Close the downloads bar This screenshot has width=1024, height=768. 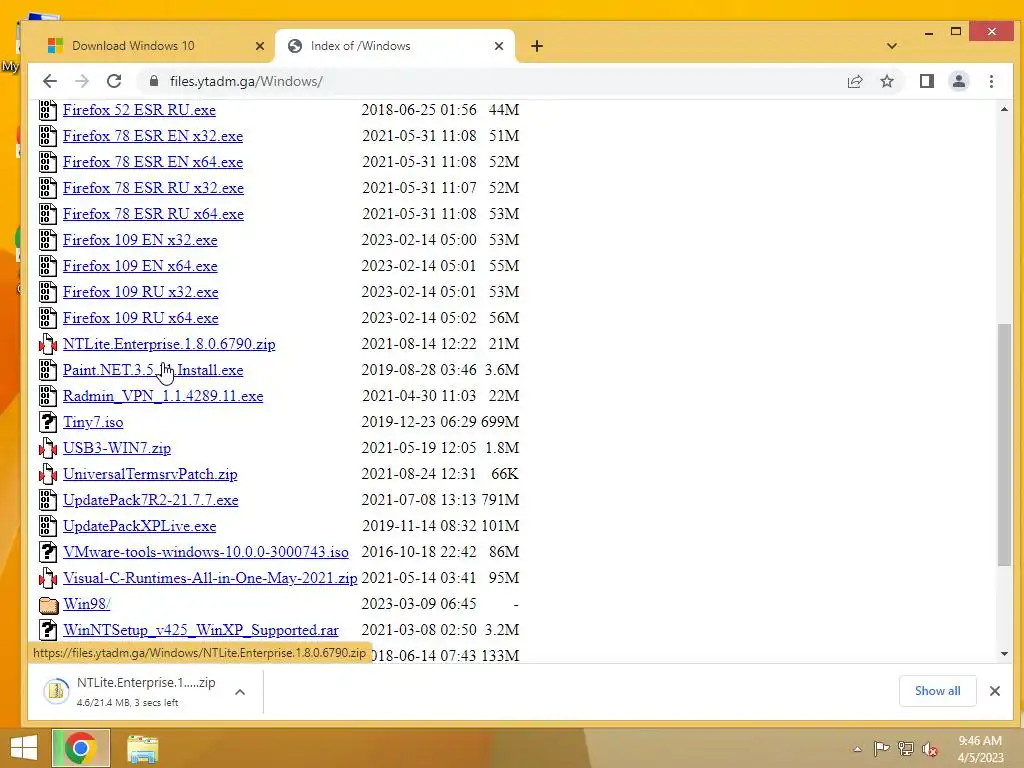click(995, 691)
